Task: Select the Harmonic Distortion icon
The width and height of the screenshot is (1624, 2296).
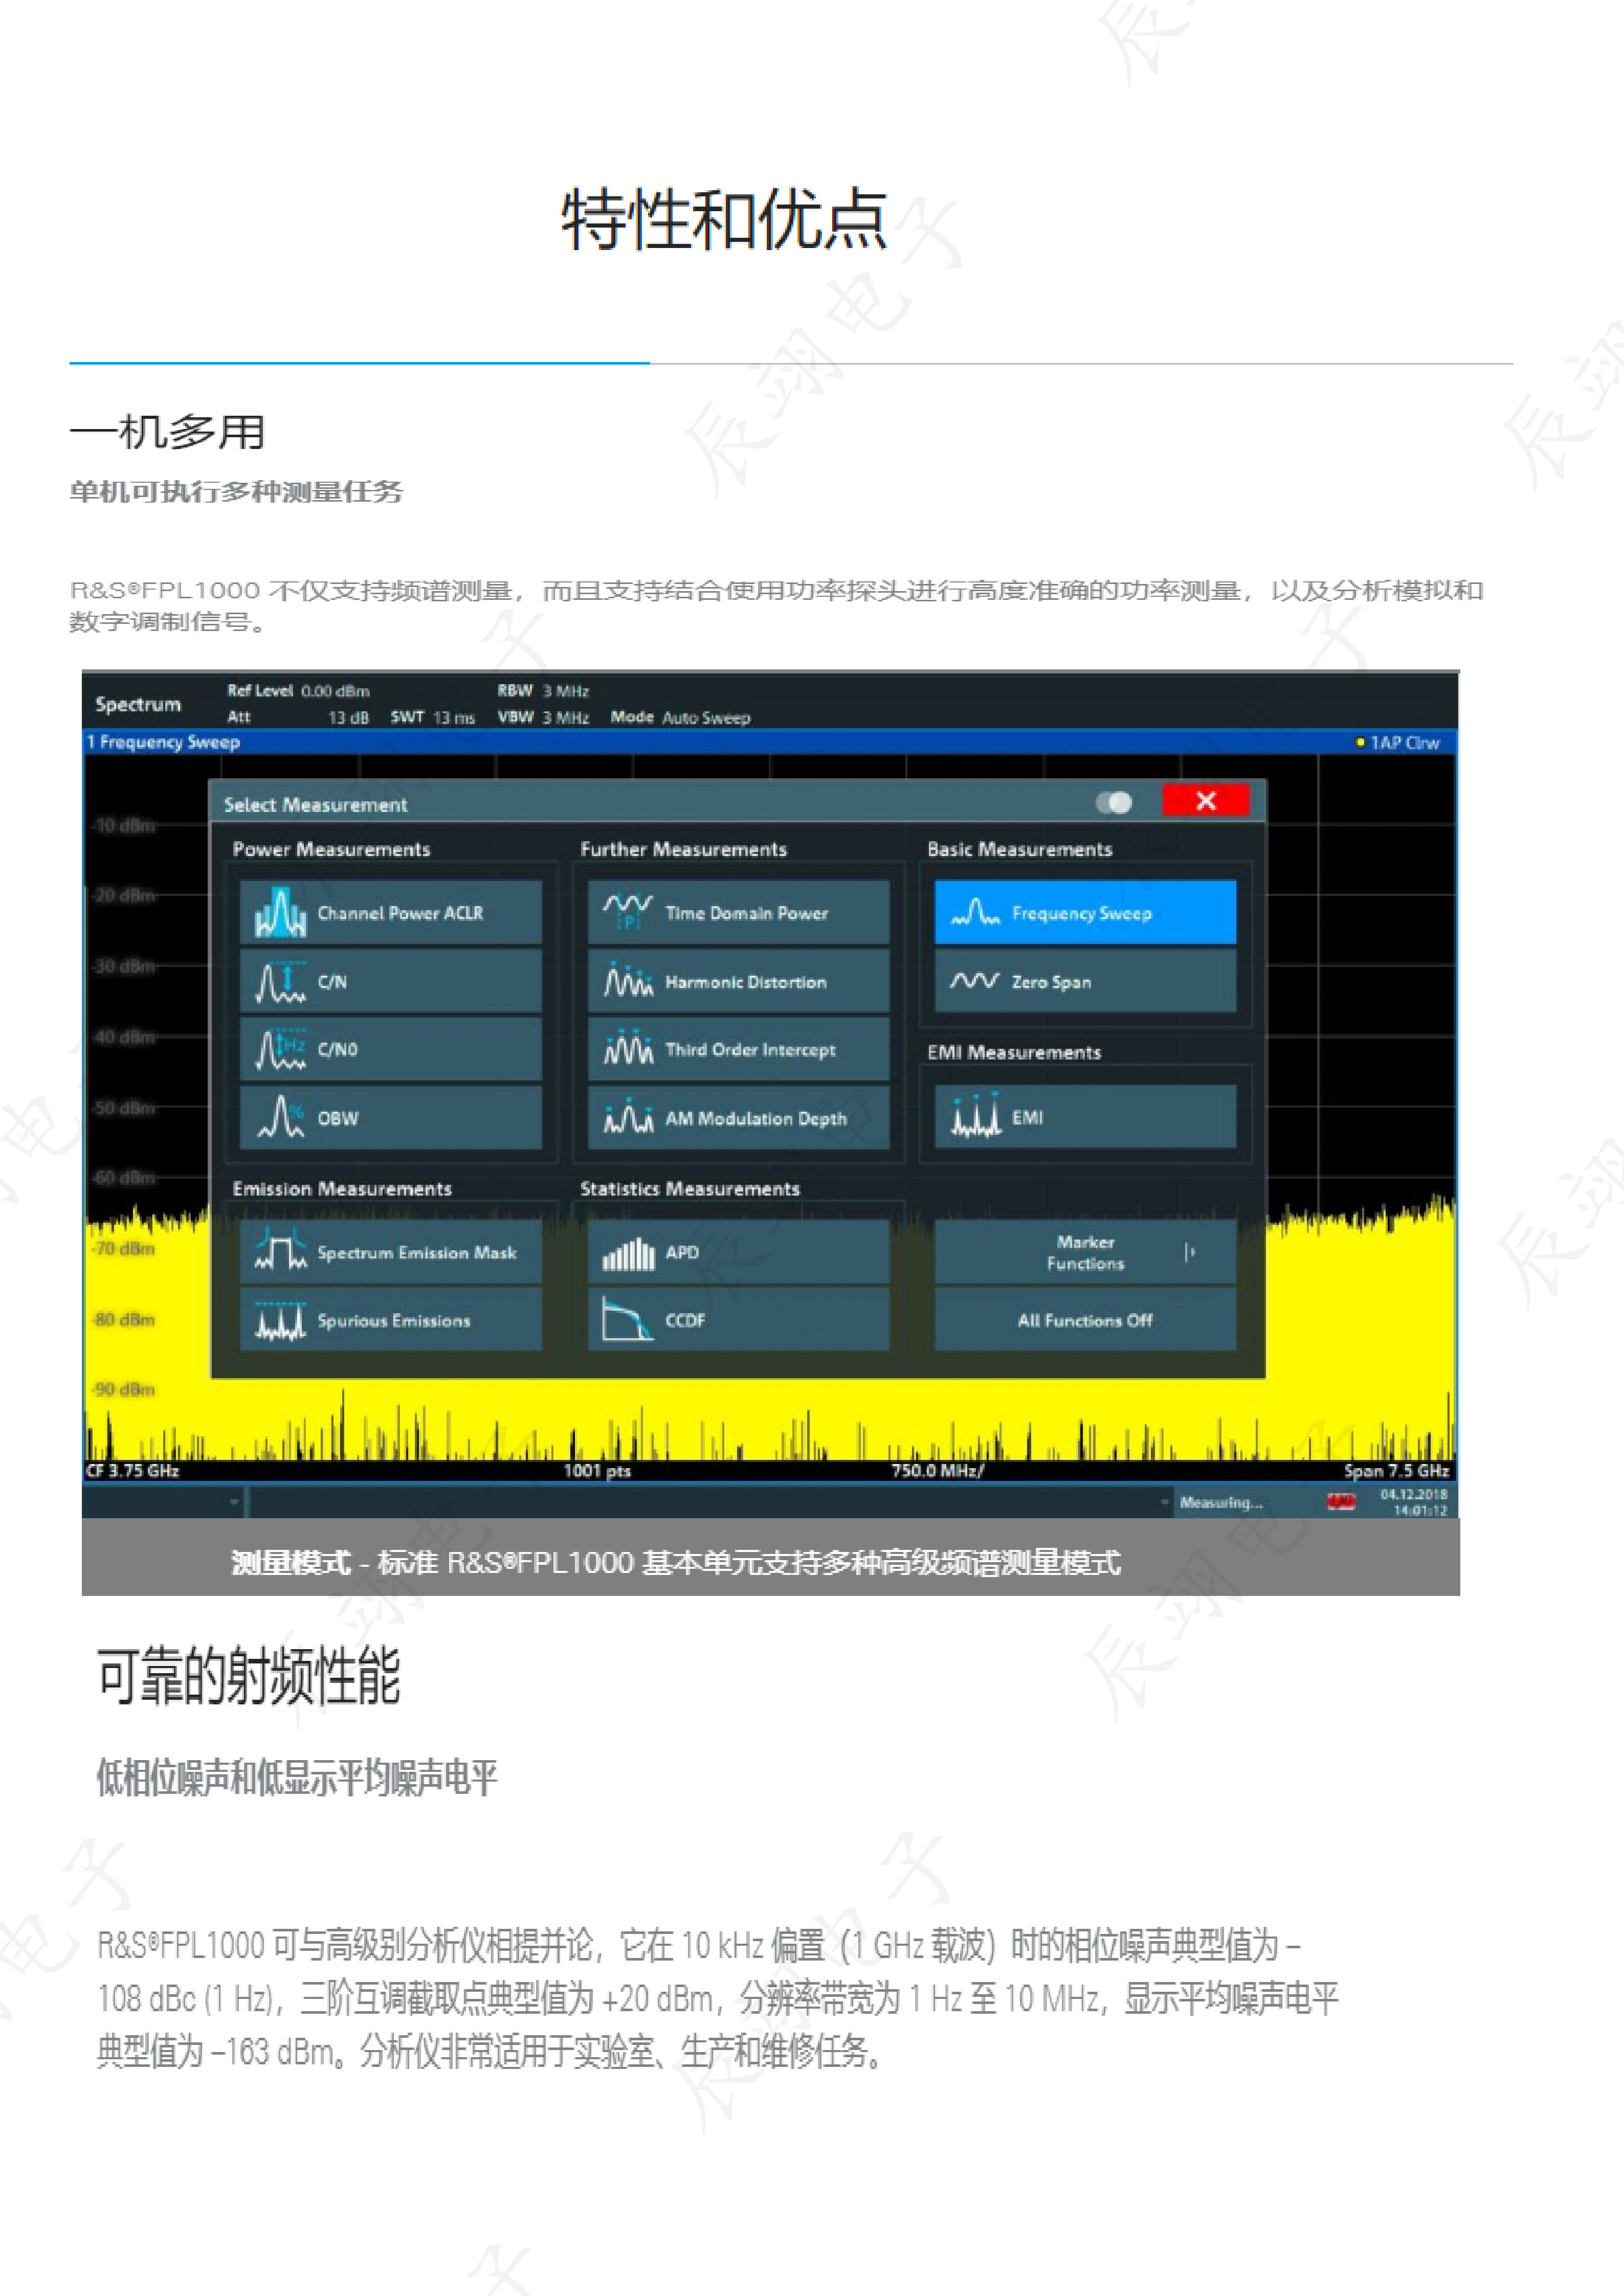Action: coord(627,981)
